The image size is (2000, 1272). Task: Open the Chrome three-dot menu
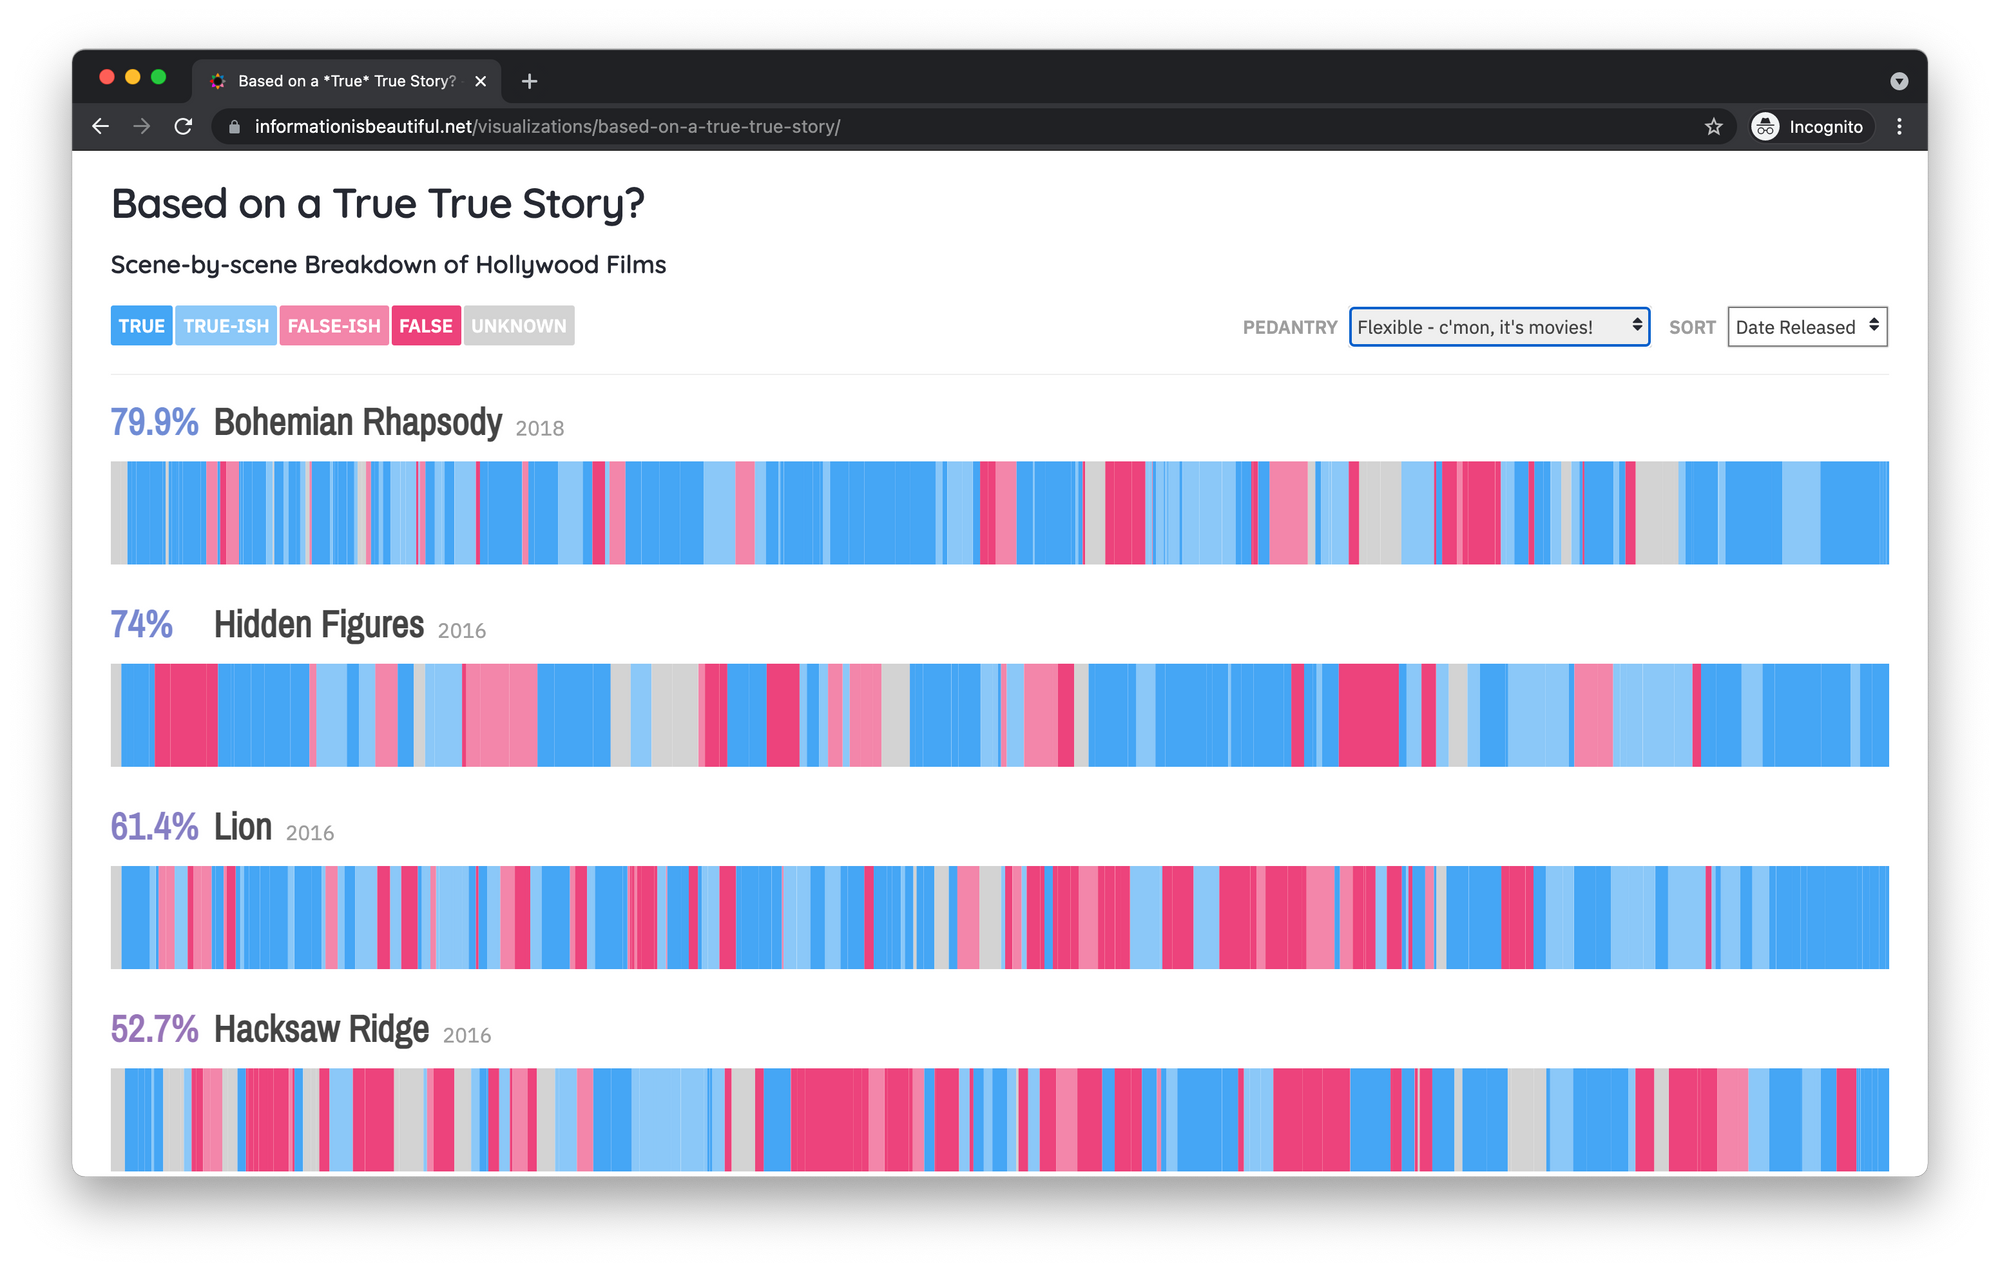(x=1899, y=127)
